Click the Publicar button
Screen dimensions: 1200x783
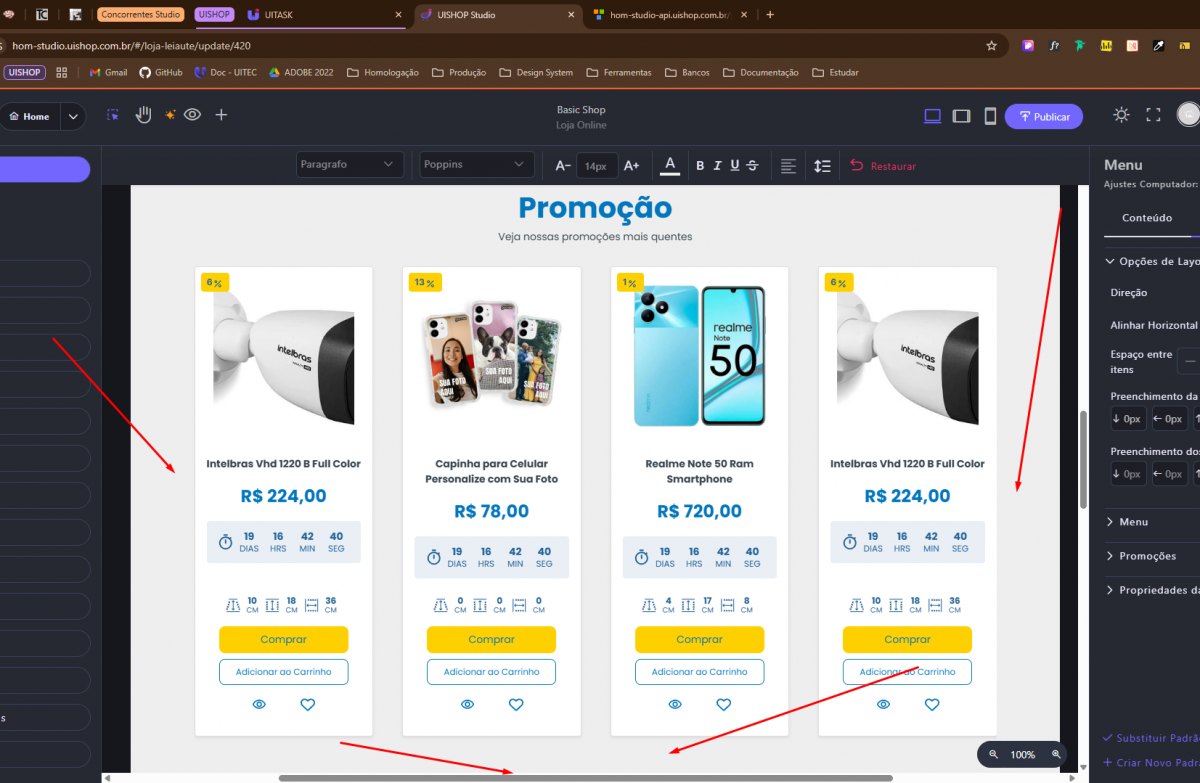[1043, 117]
